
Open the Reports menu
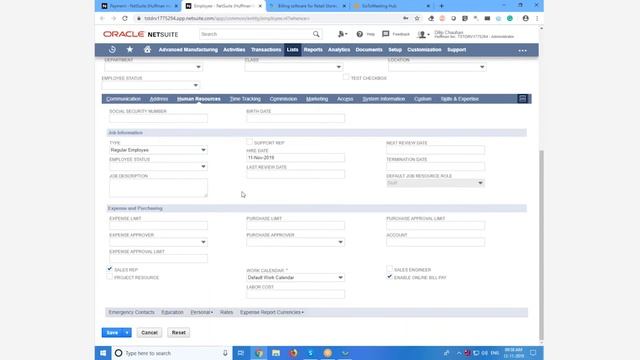[x=313, y=50]
